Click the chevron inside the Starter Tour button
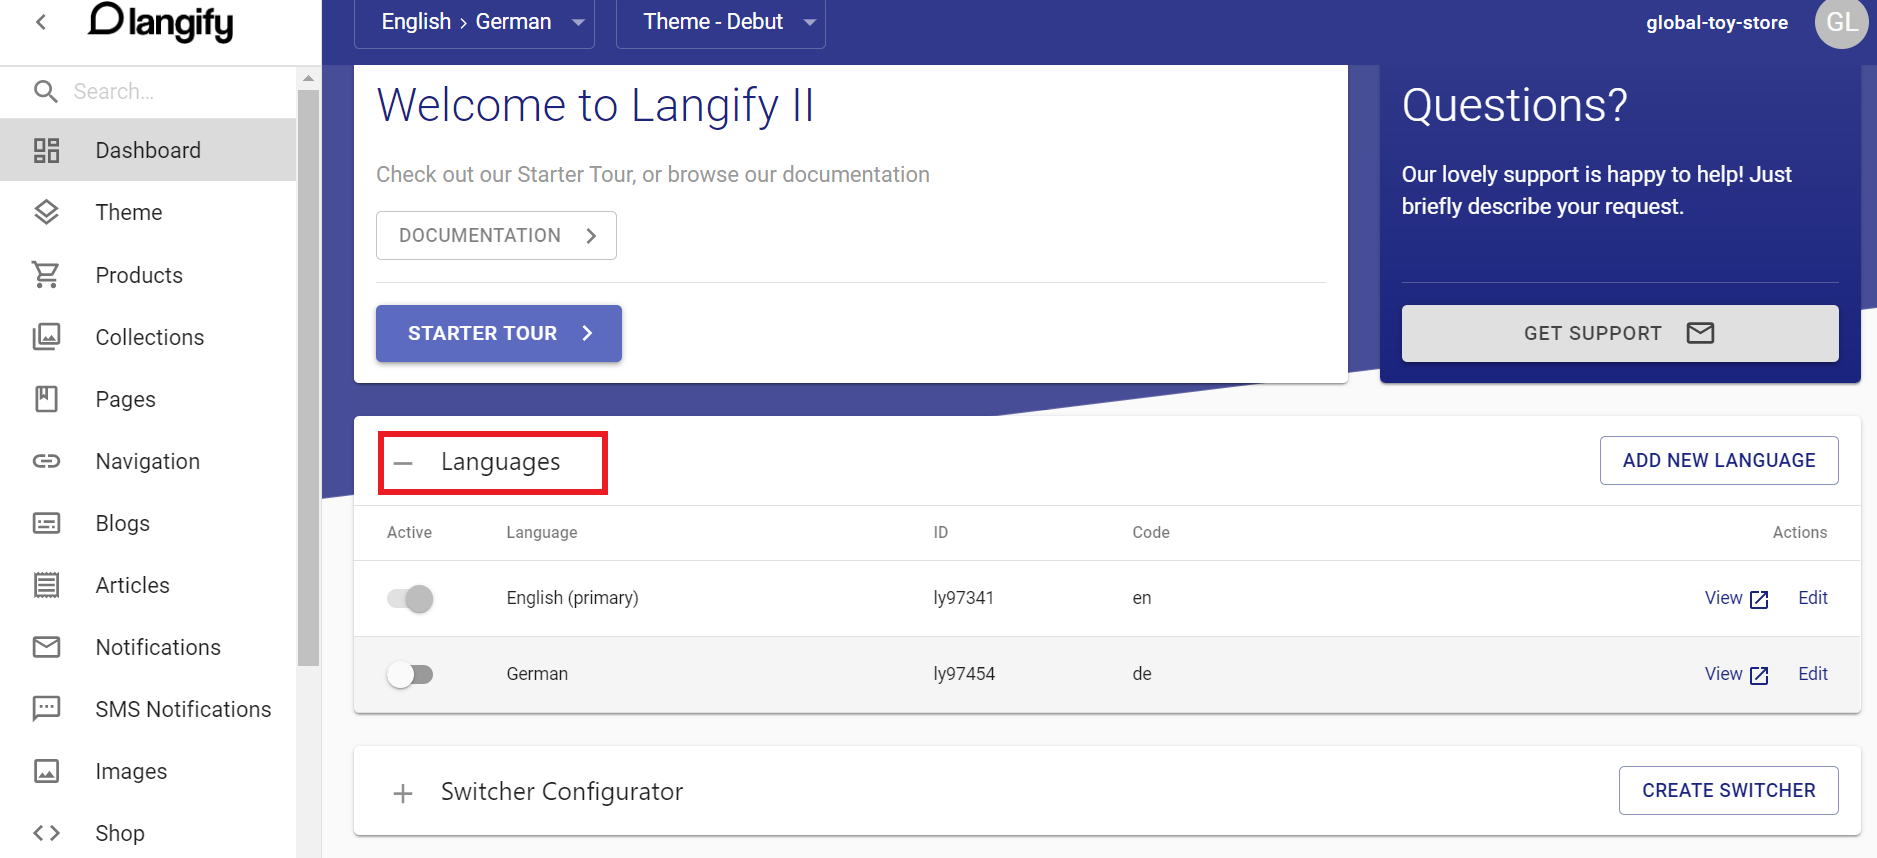 [x=588, y=333]
